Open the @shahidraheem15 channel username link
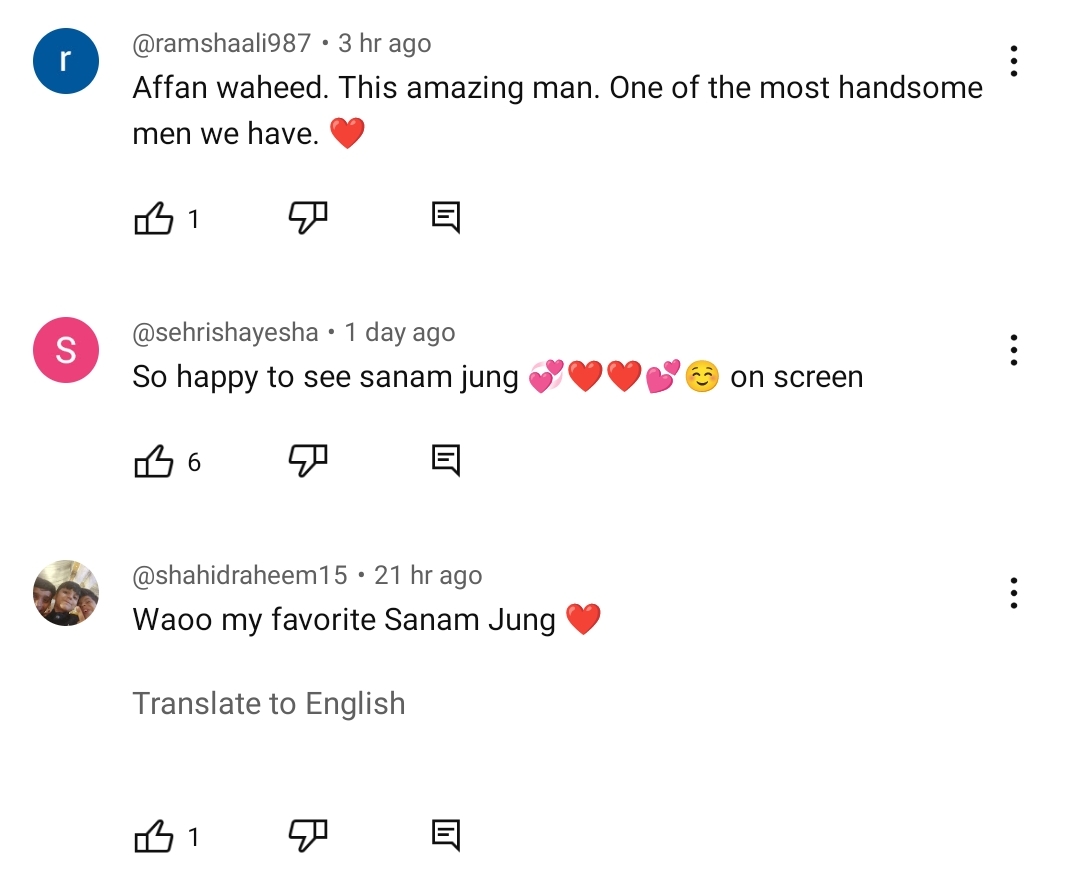Viewport: 1080px width, 878px height. coord(240,575)
